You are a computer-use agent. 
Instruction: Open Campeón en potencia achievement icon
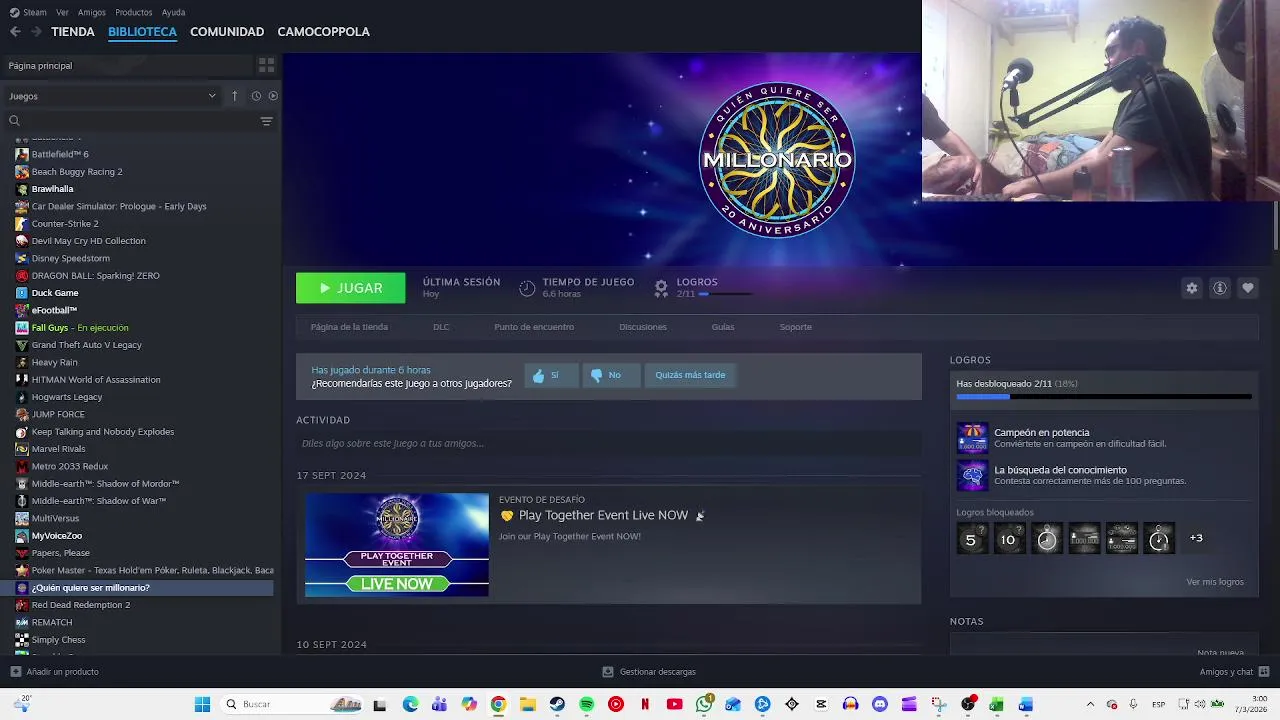(x=972, y=438)
